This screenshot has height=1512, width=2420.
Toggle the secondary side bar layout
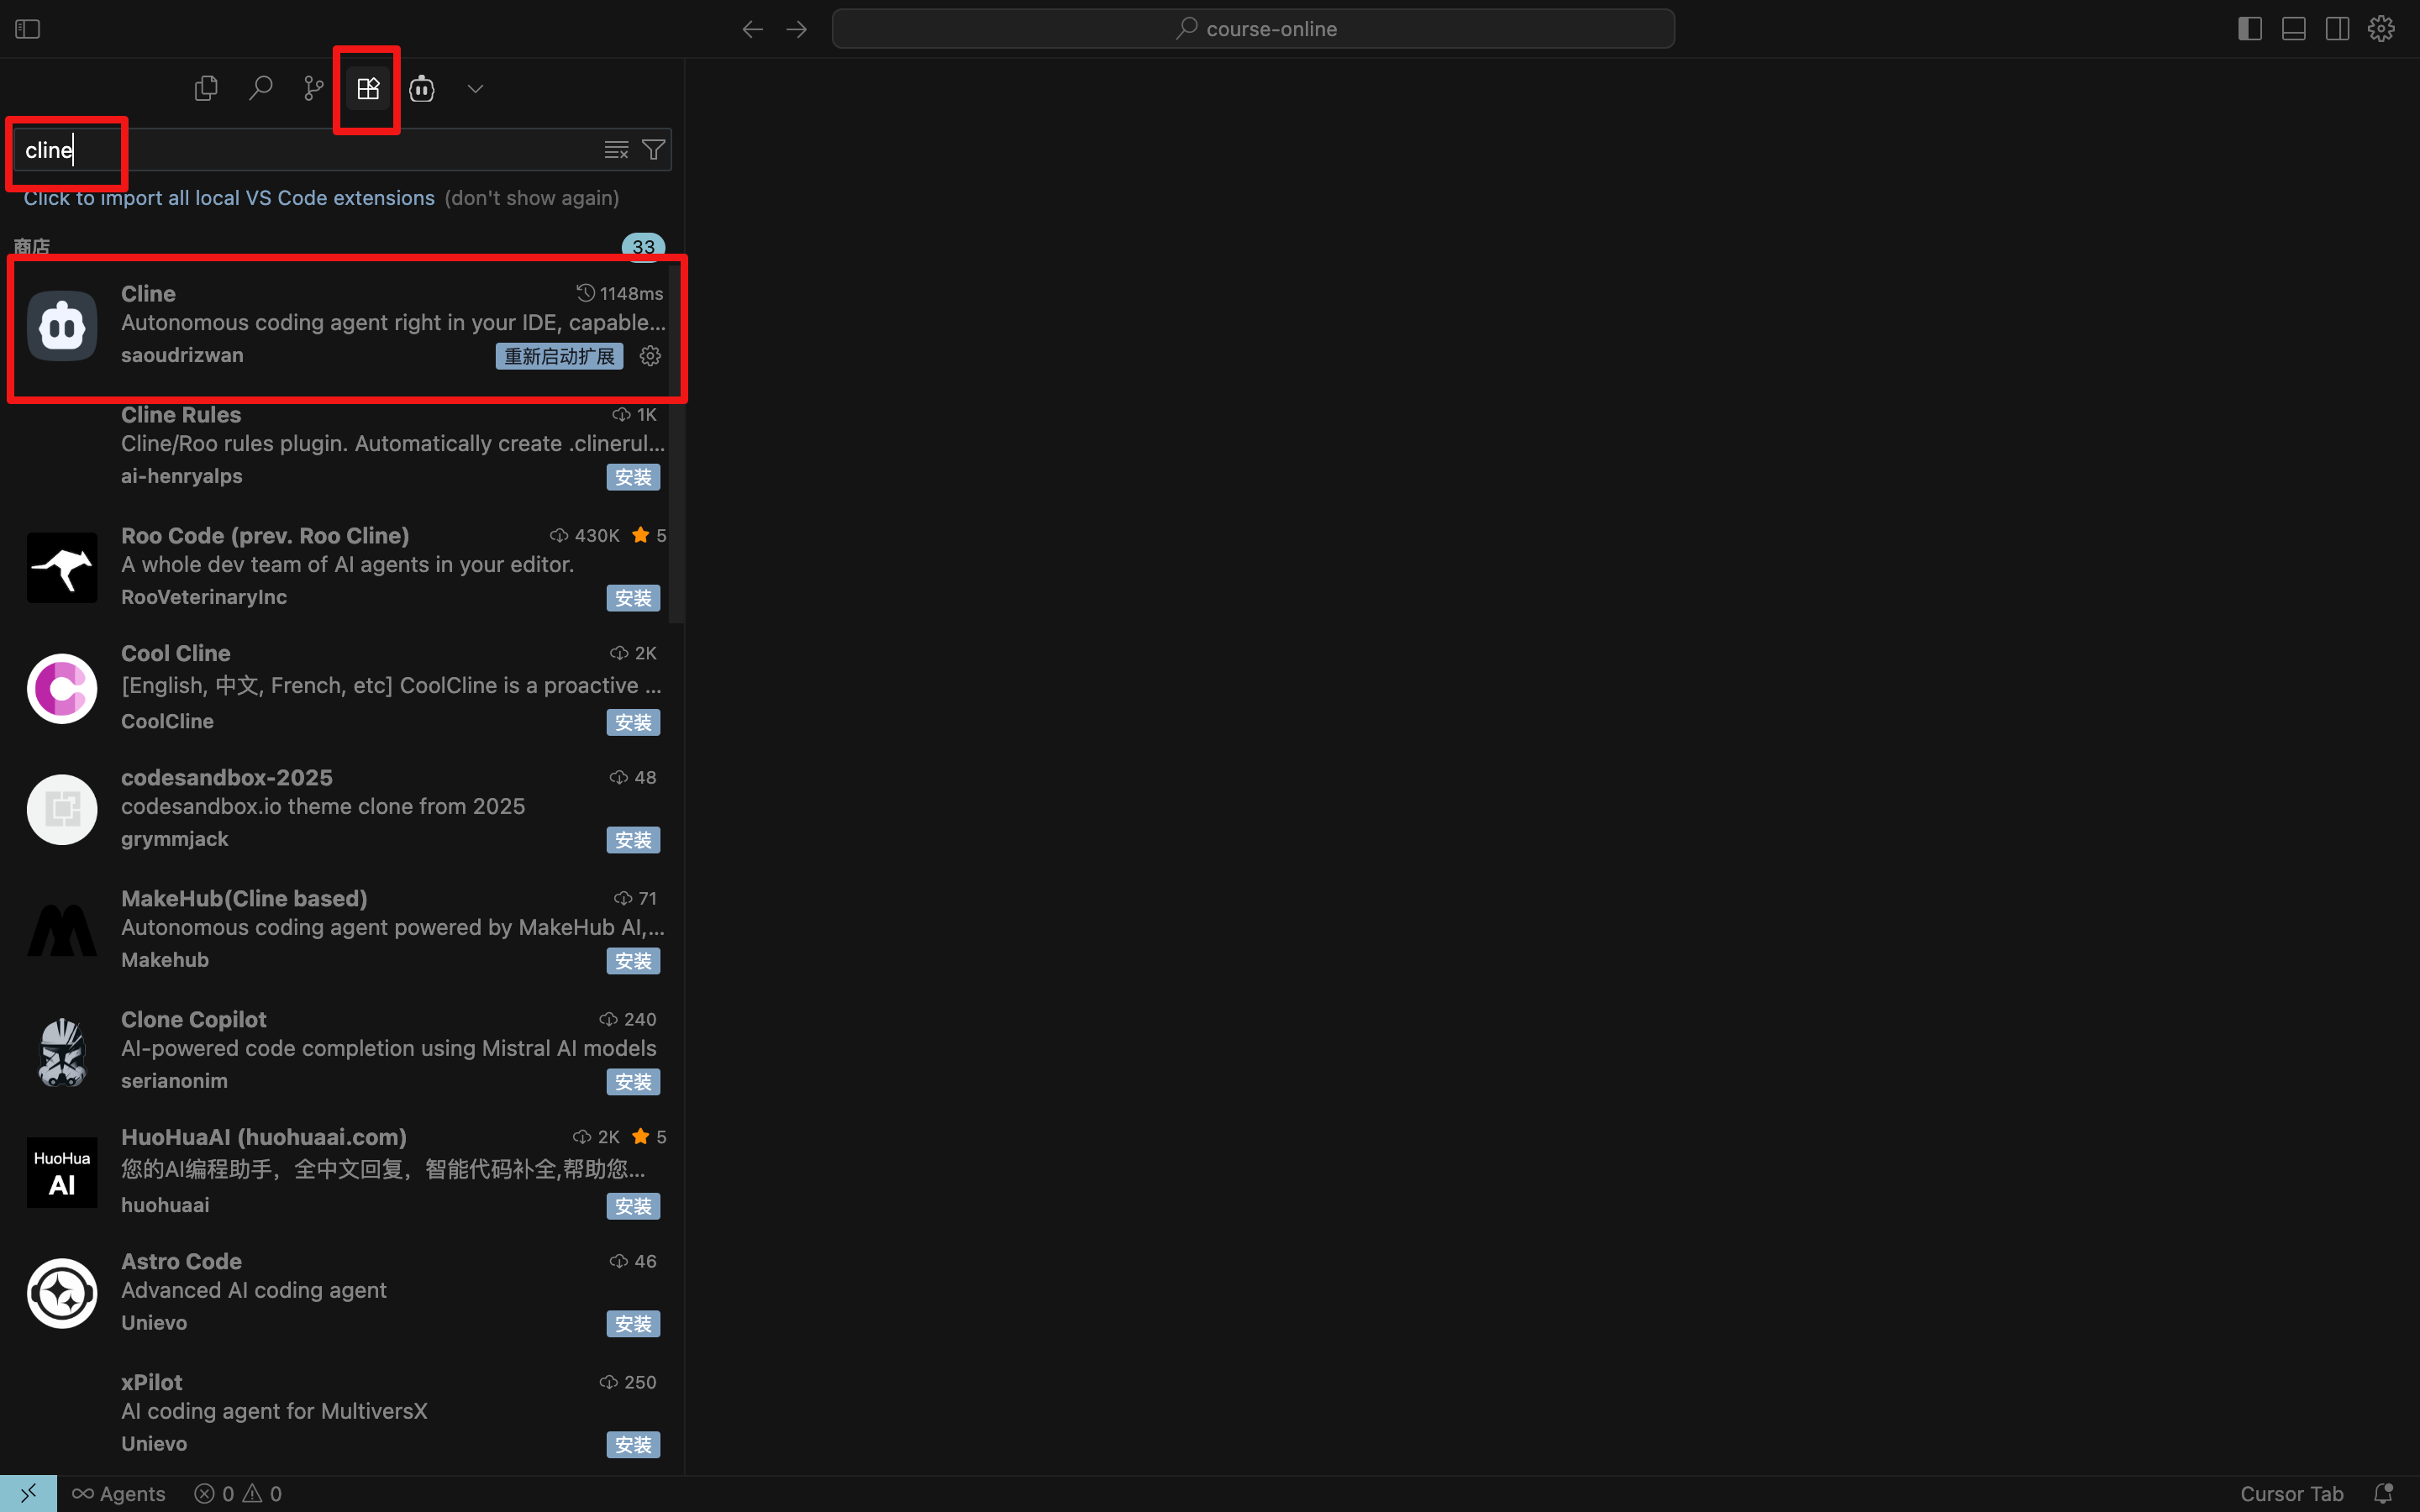click(2337, 29)
